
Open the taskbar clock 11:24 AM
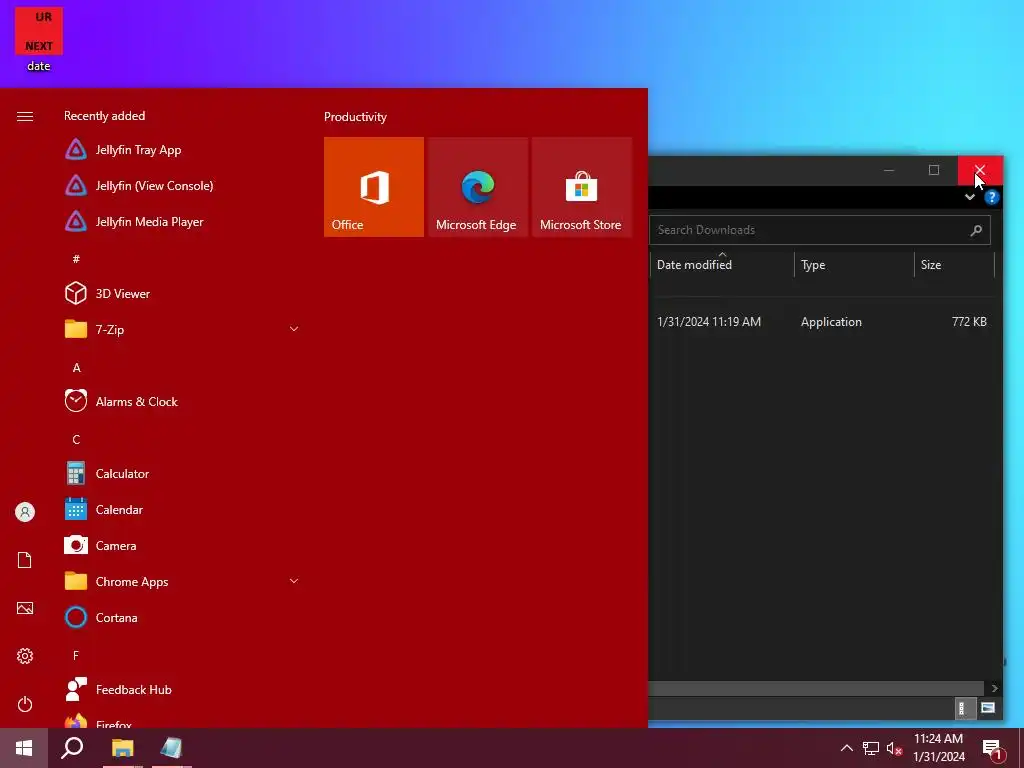[938, 748]
